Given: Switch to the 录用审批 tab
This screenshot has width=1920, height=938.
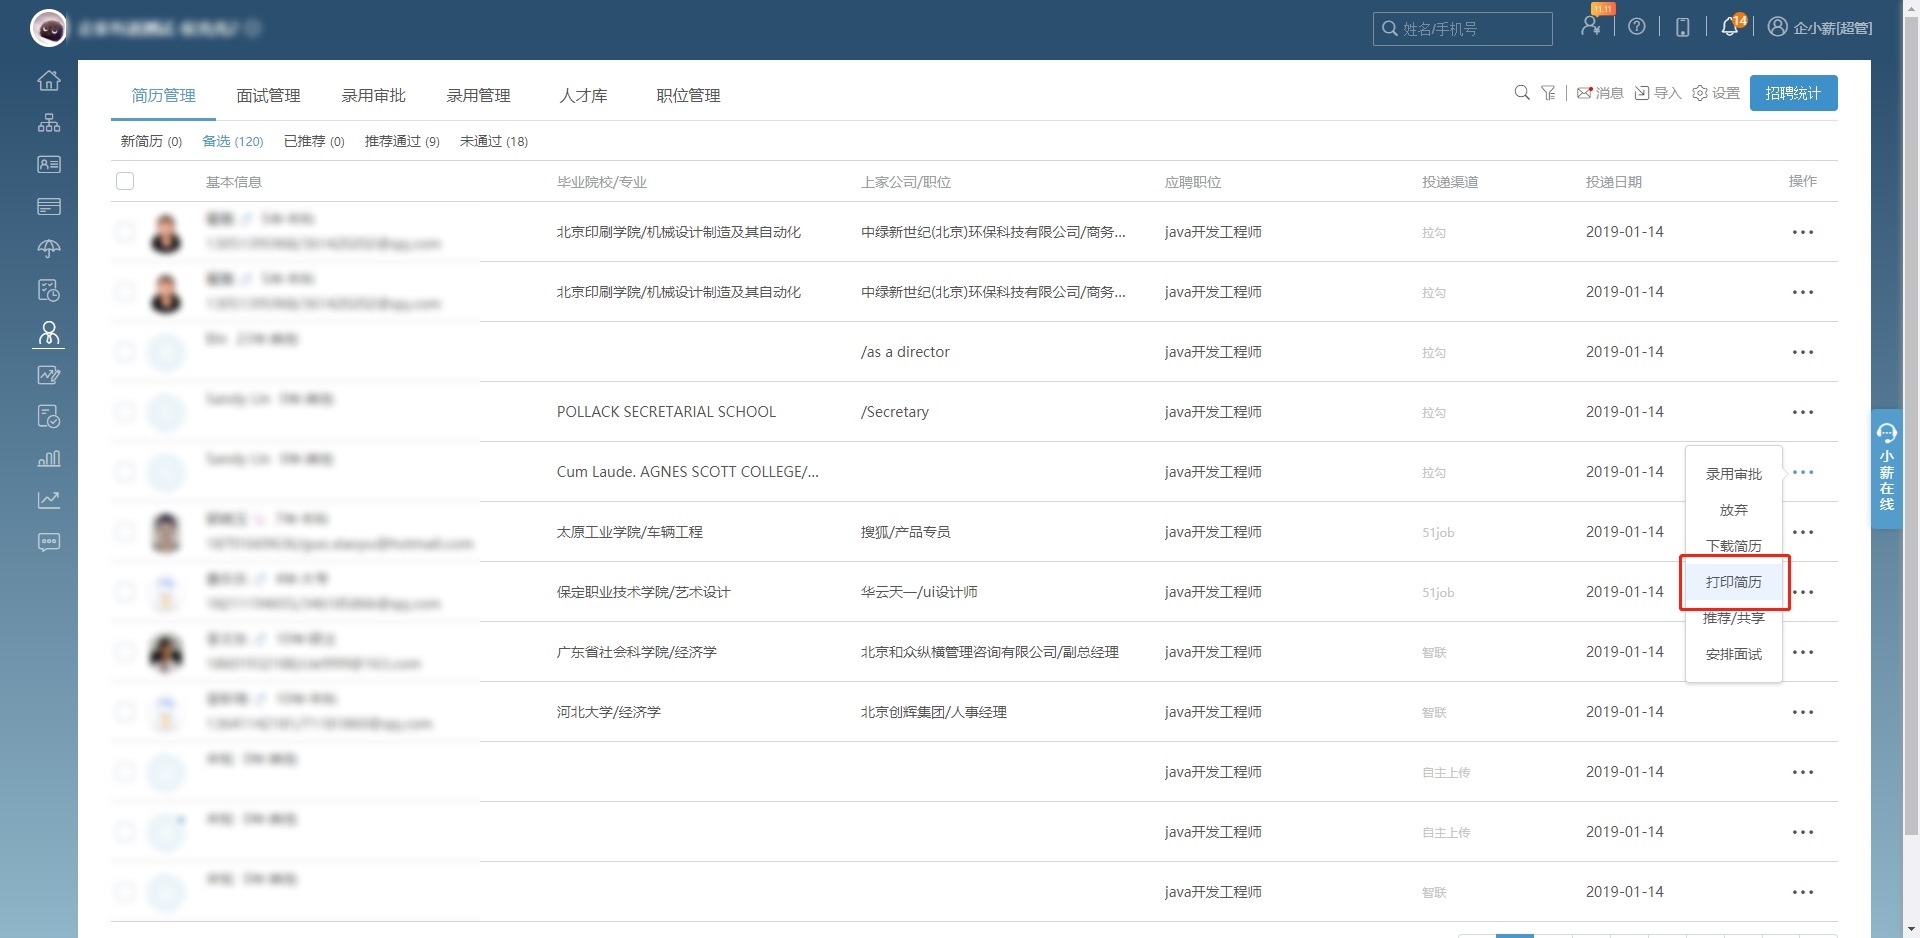Looking at the screenshot, I should tap(373, 95).
